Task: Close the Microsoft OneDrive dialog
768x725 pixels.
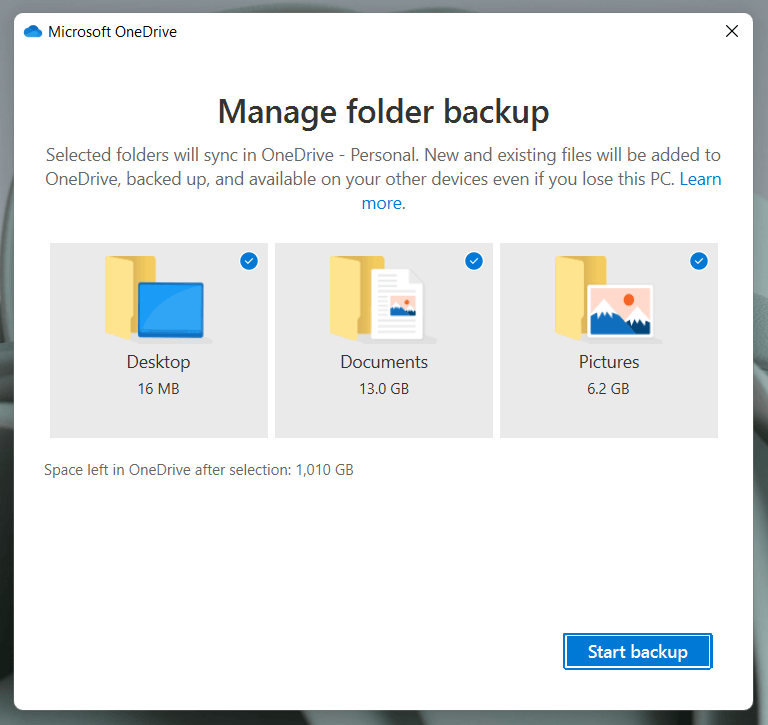Action: click(732, 31)
